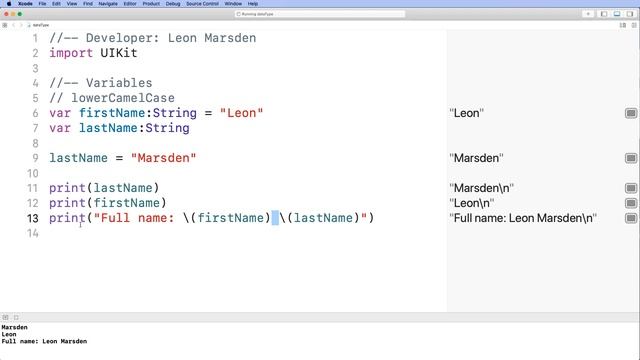Click the "Marsden" string literal on line 9
The image size is (640, 360).
(164, 158)
